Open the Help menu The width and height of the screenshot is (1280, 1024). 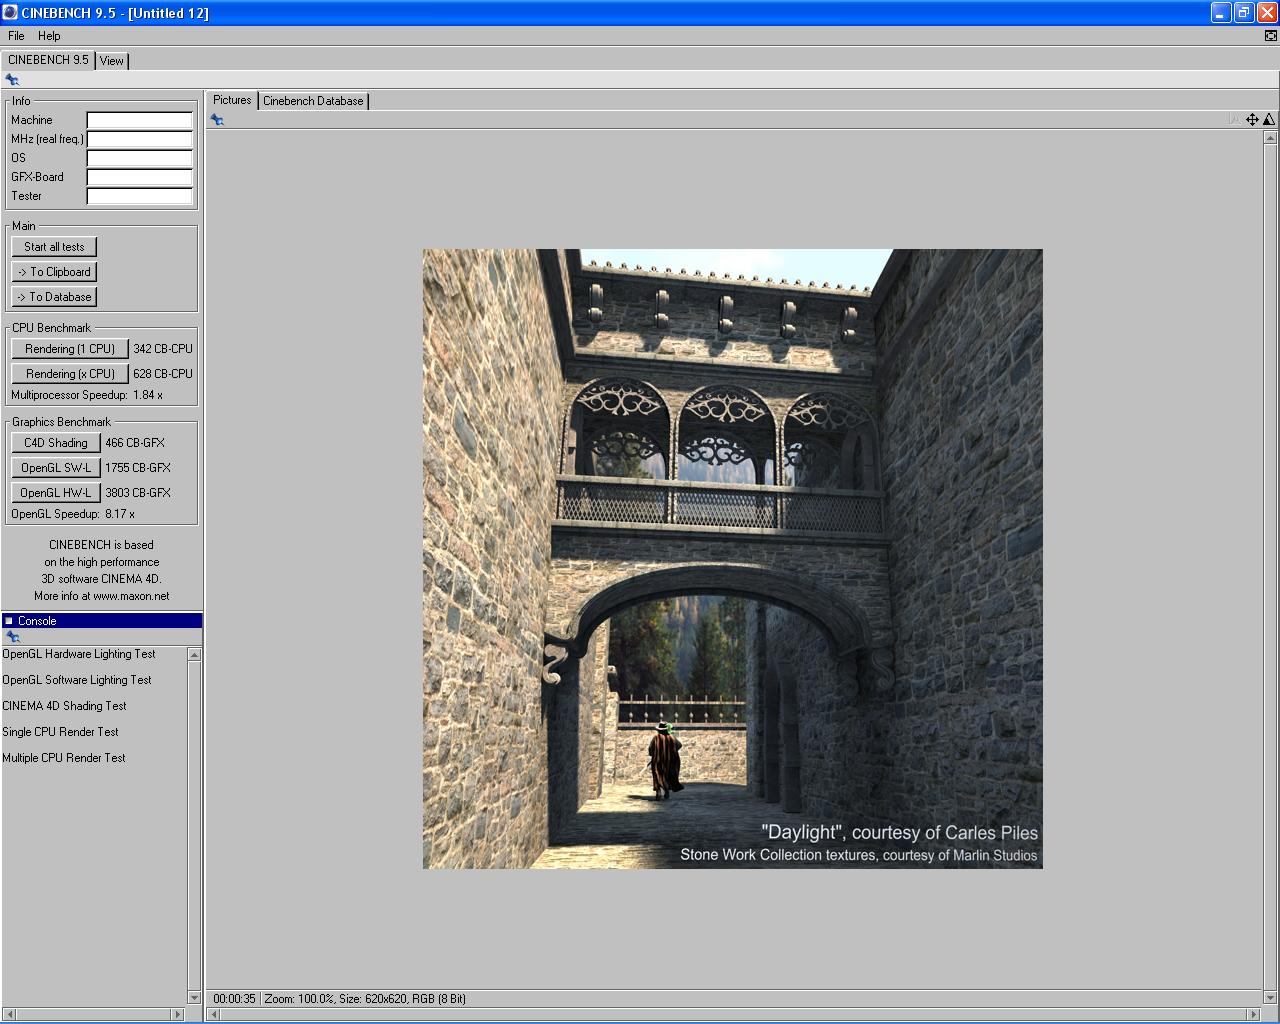click(x=49, y=36)
